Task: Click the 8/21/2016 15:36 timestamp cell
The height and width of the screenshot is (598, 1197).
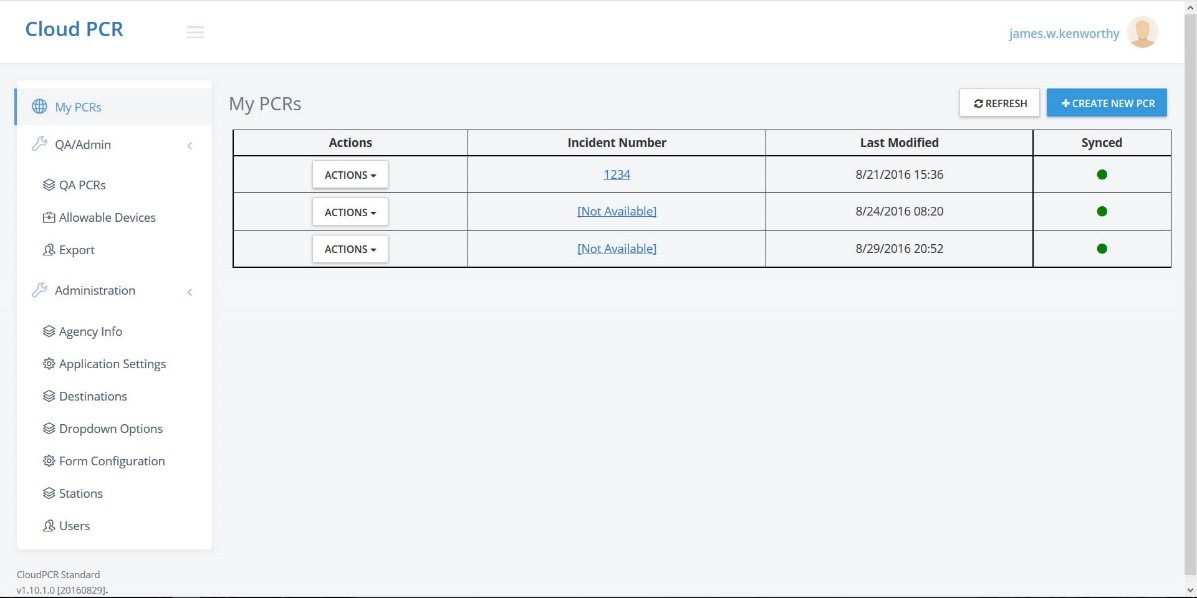Action: [899, 174]
